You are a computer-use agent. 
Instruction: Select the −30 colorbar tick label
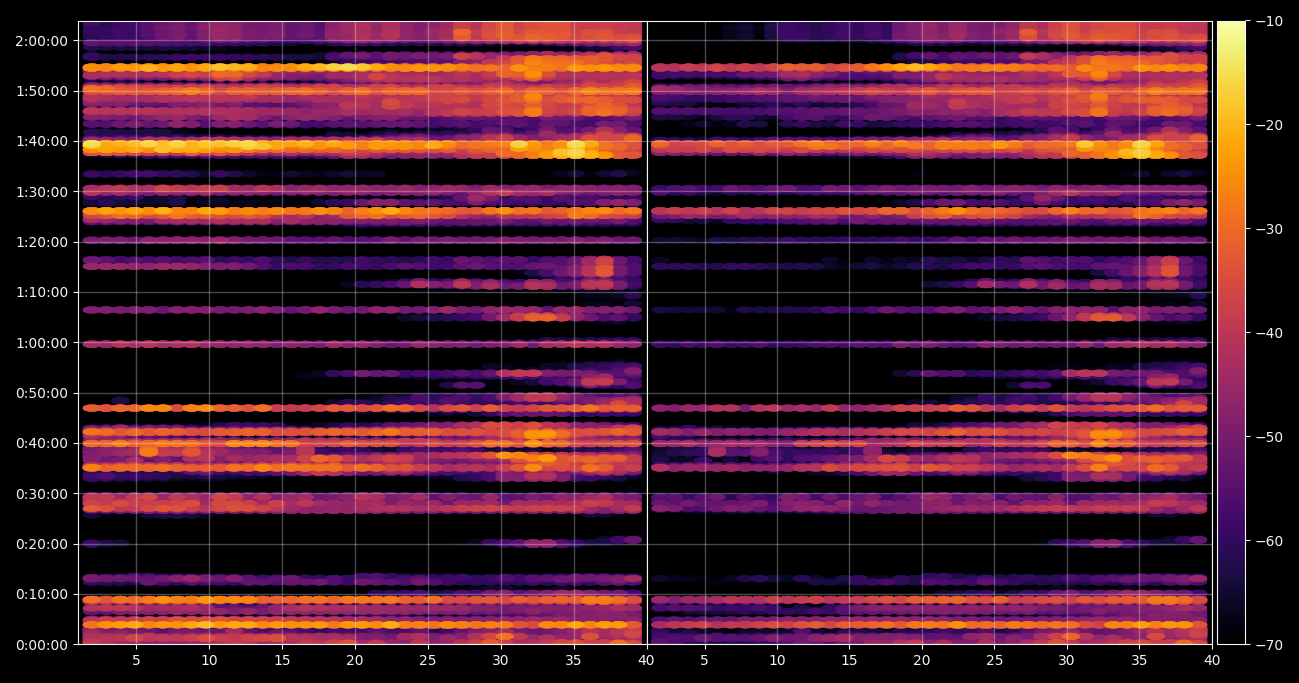pos(1269,229)
